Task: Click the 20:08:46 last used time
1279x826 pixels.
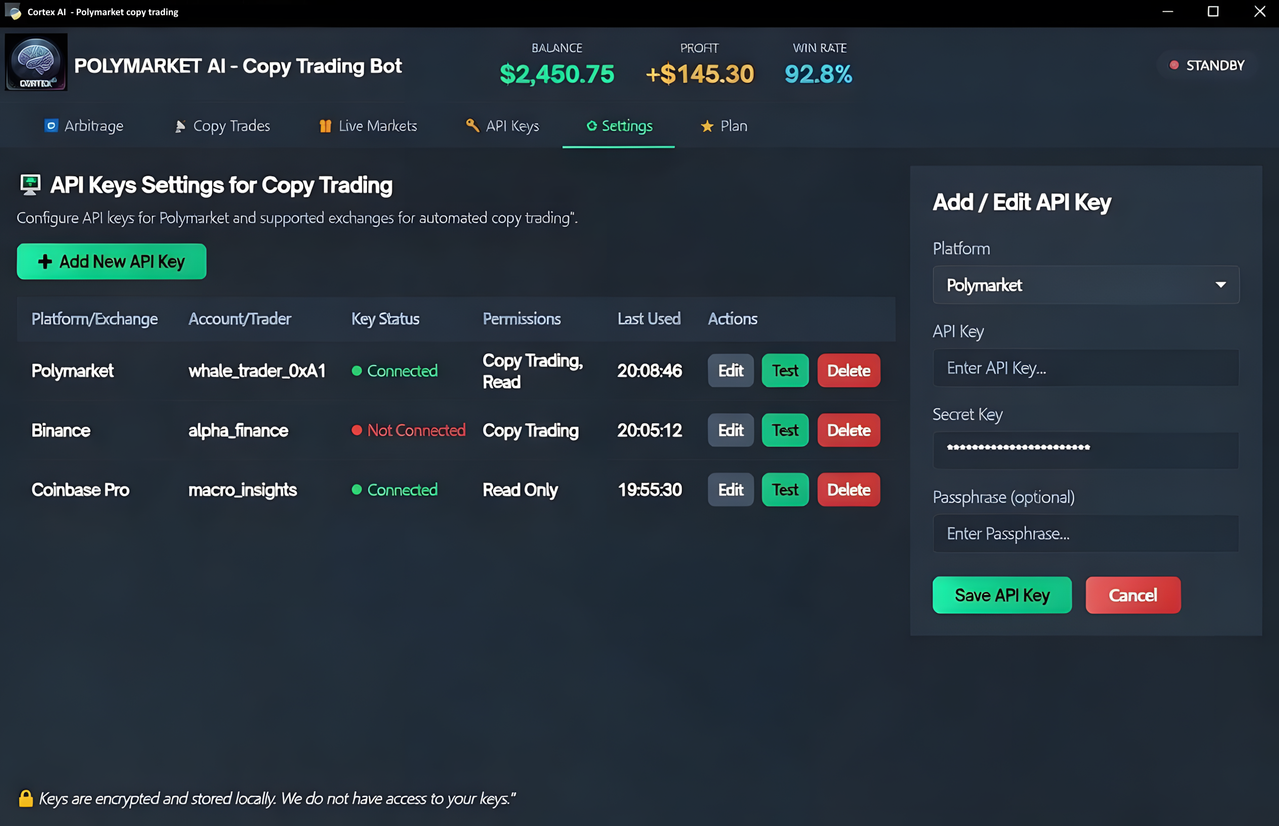Action: (x=650, y=371)
